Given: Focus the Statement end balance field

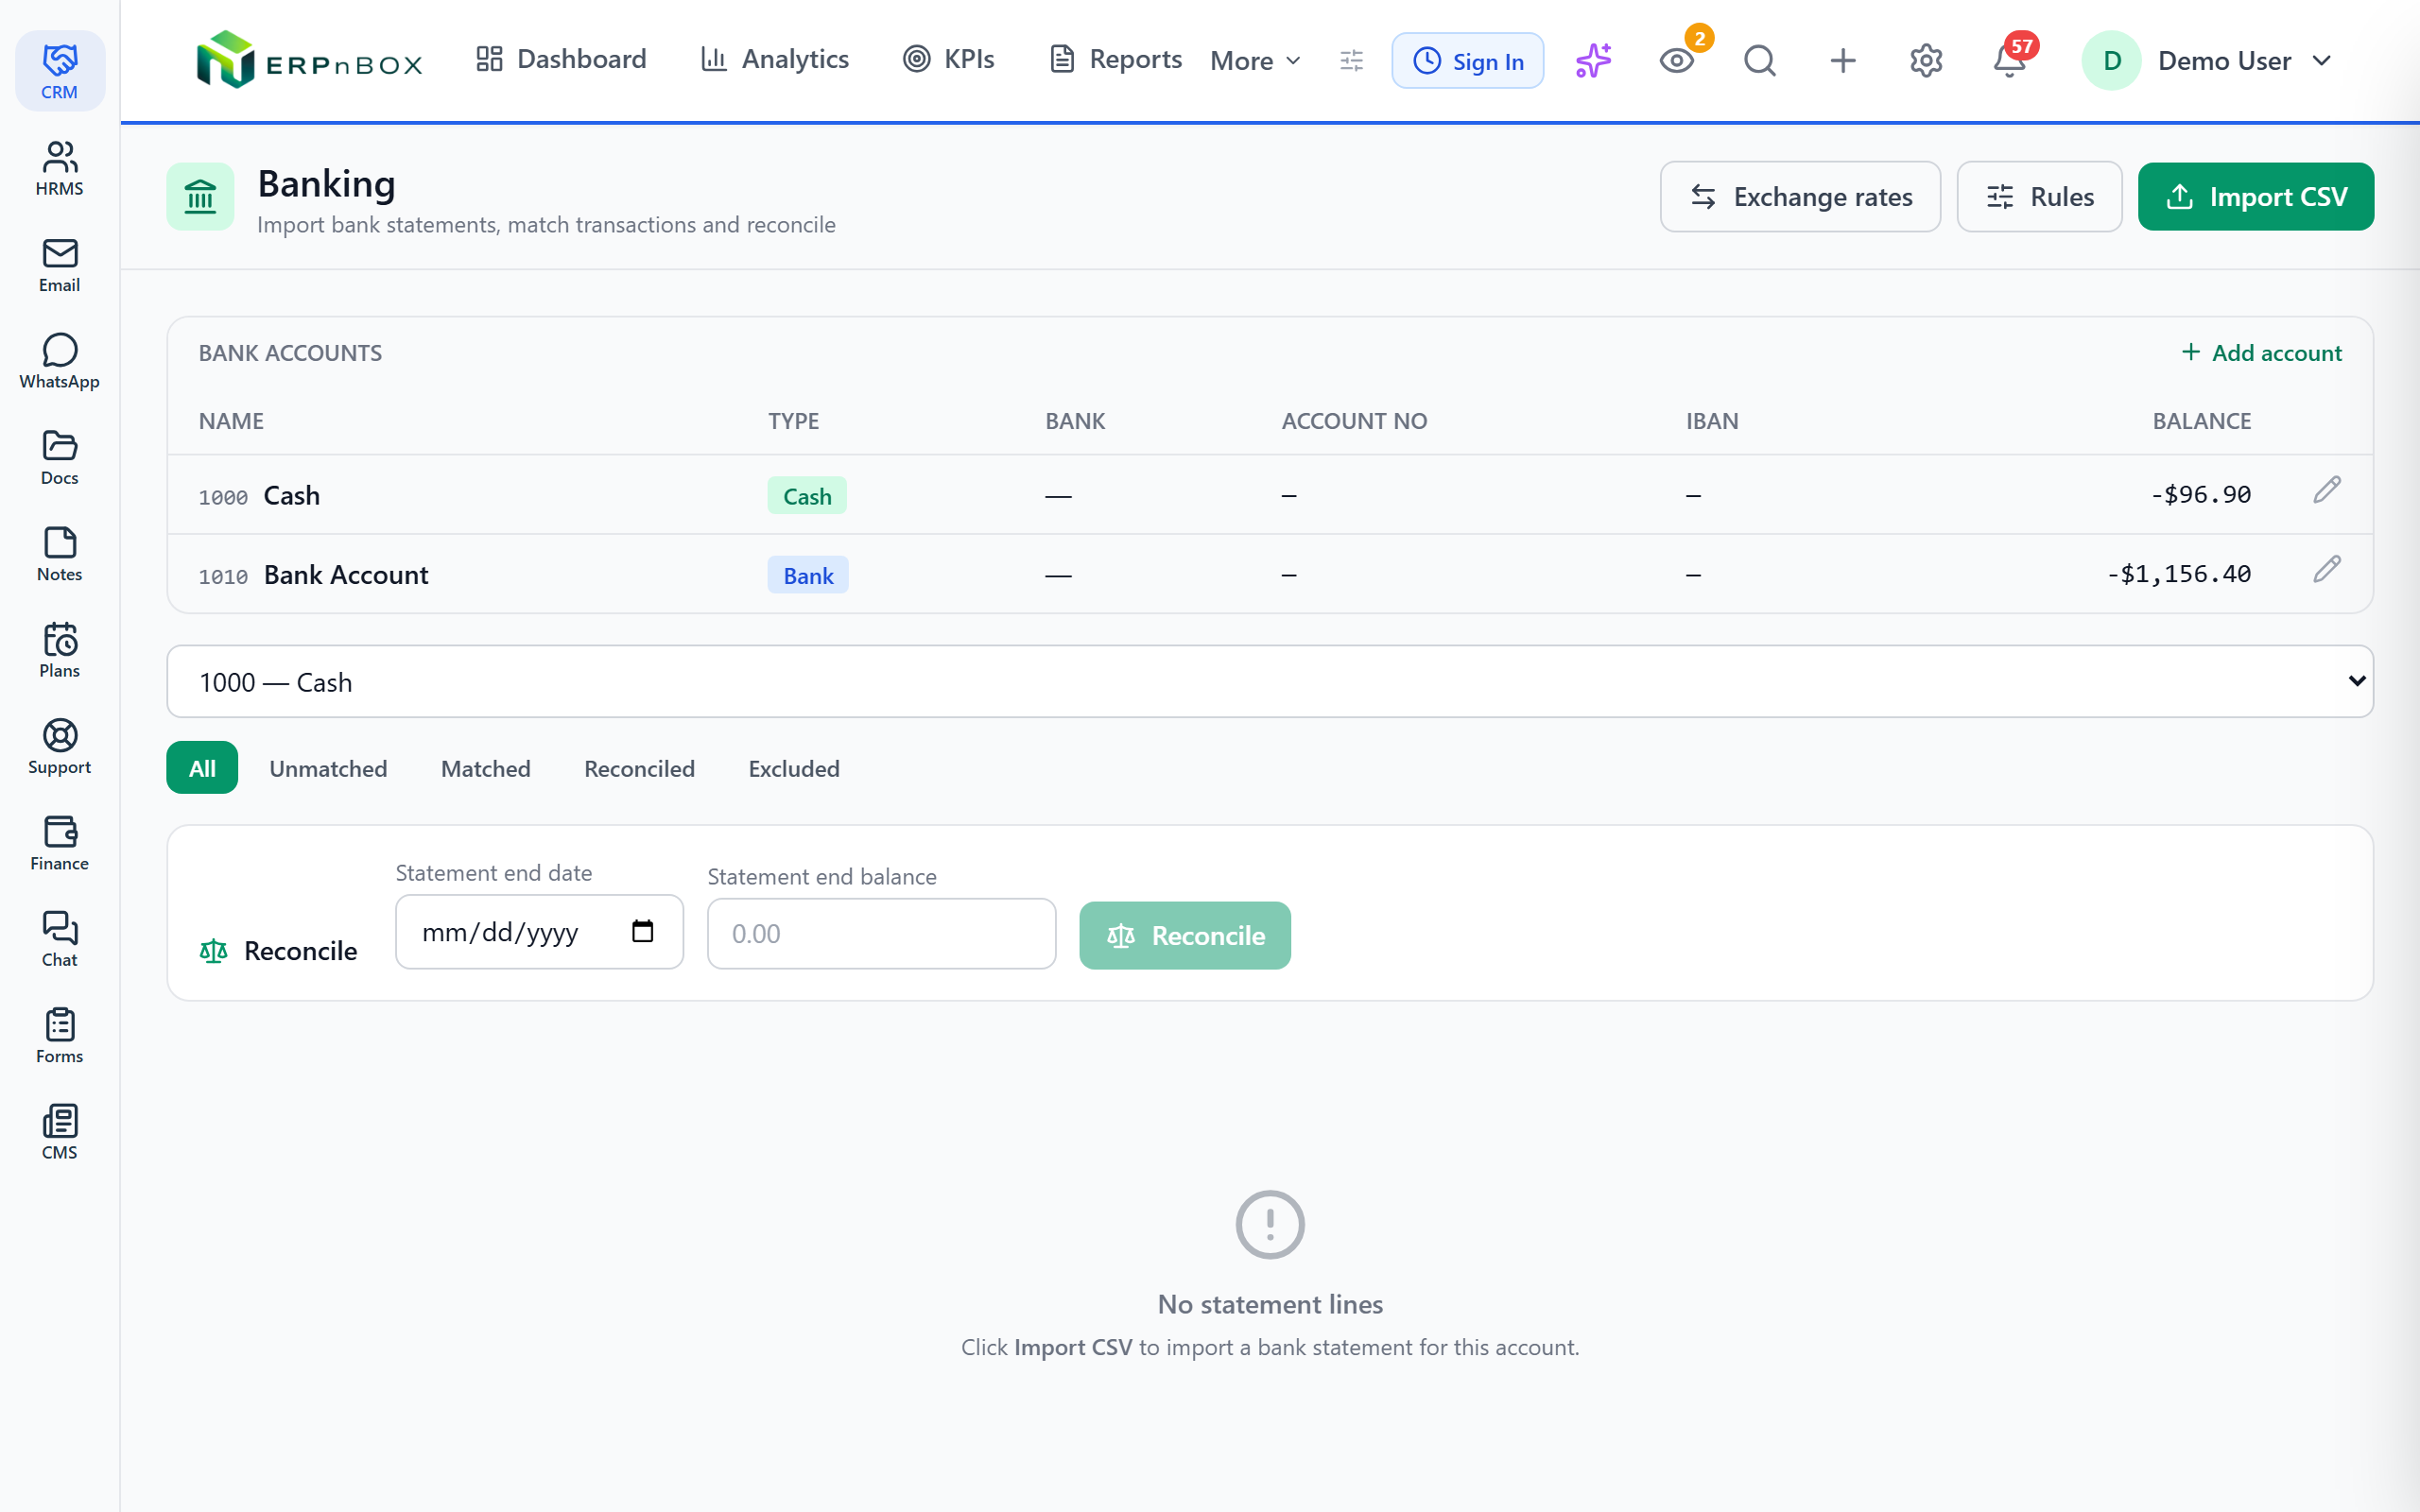Looking at the screenshot, I should coord(882,933).
